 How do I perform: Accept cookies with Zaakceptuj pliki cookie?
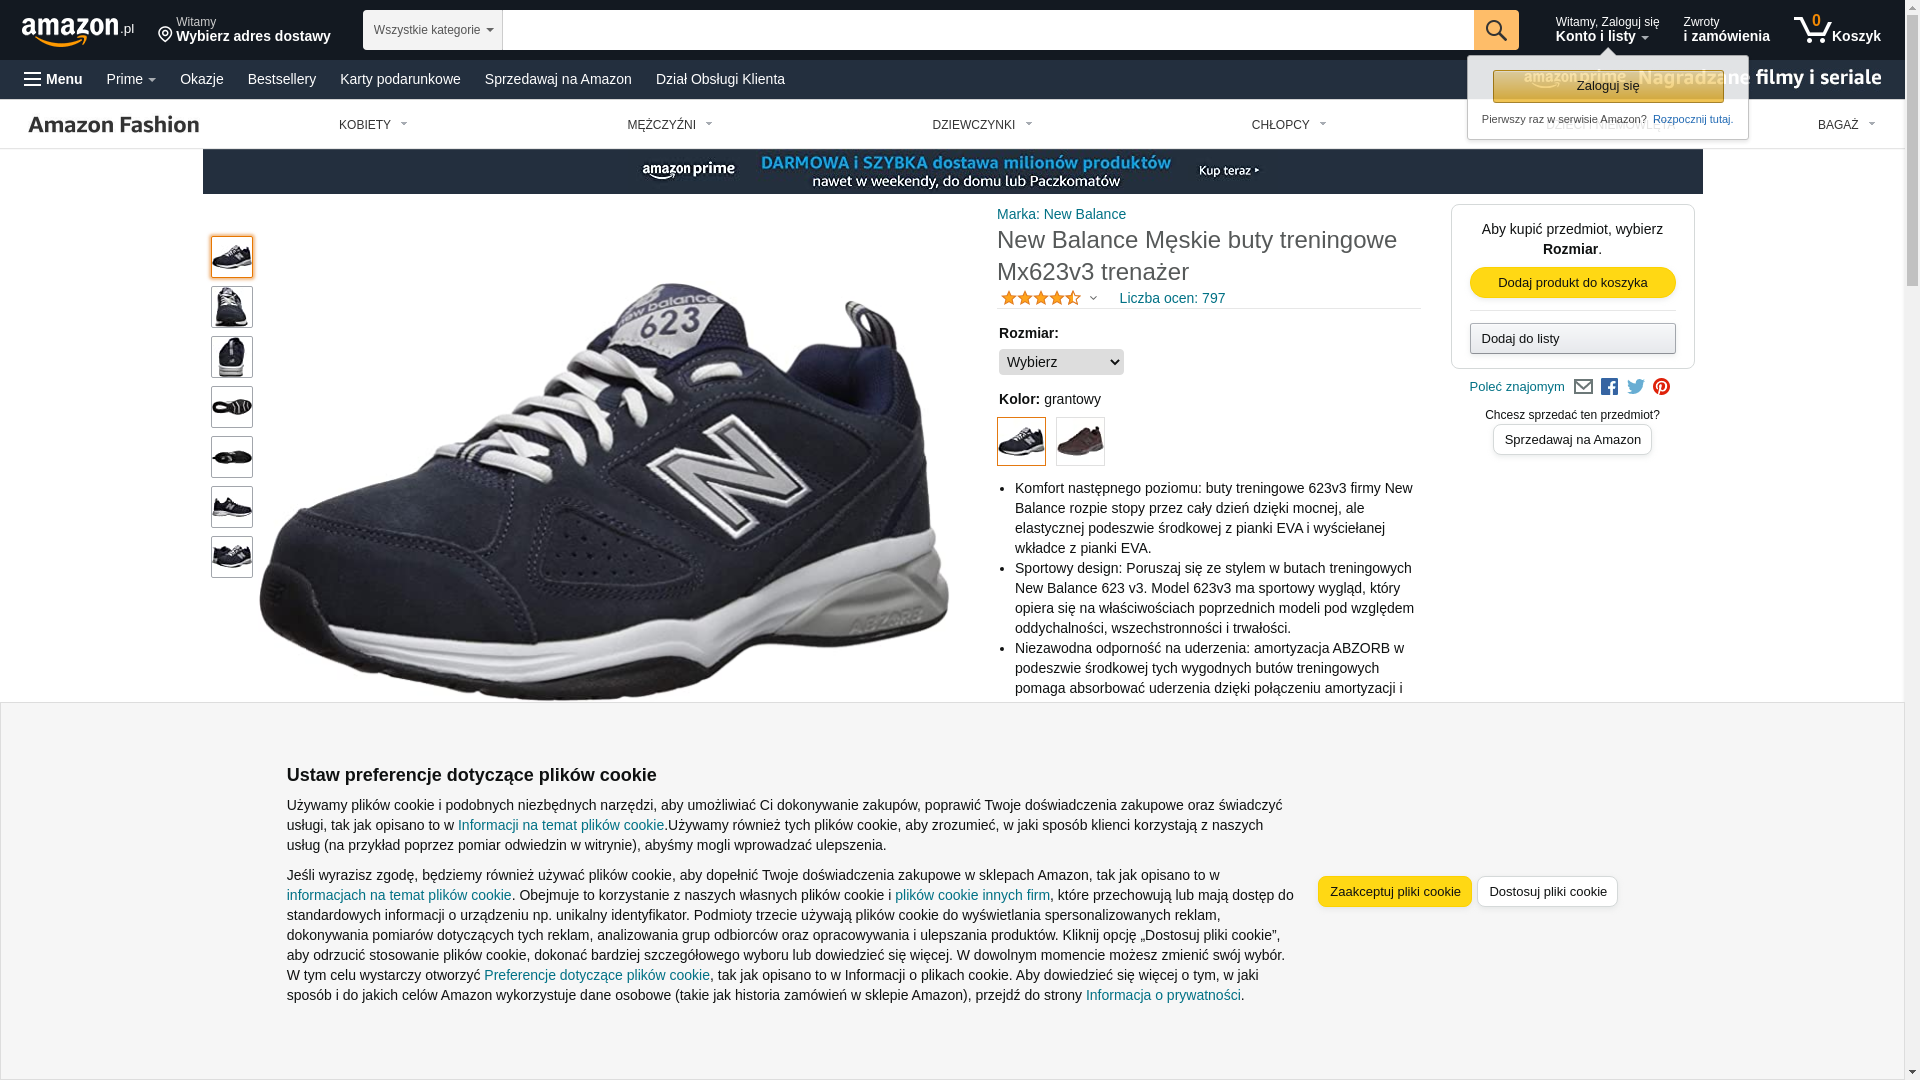click(x=1395, y=892)
